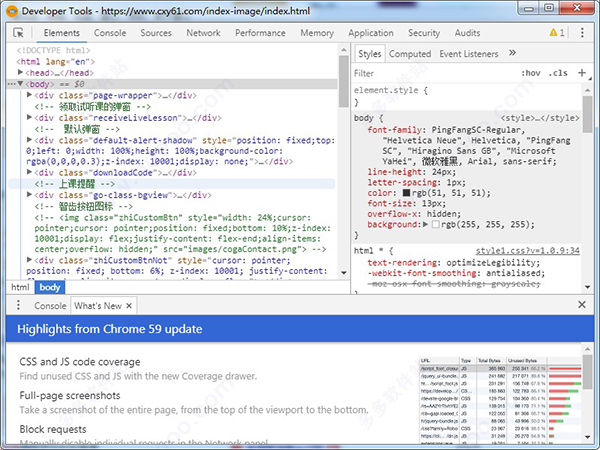Viewport: 600px width, 450px height.
Task: Toggle .cls element classes panel
Action: click(558, 73)
